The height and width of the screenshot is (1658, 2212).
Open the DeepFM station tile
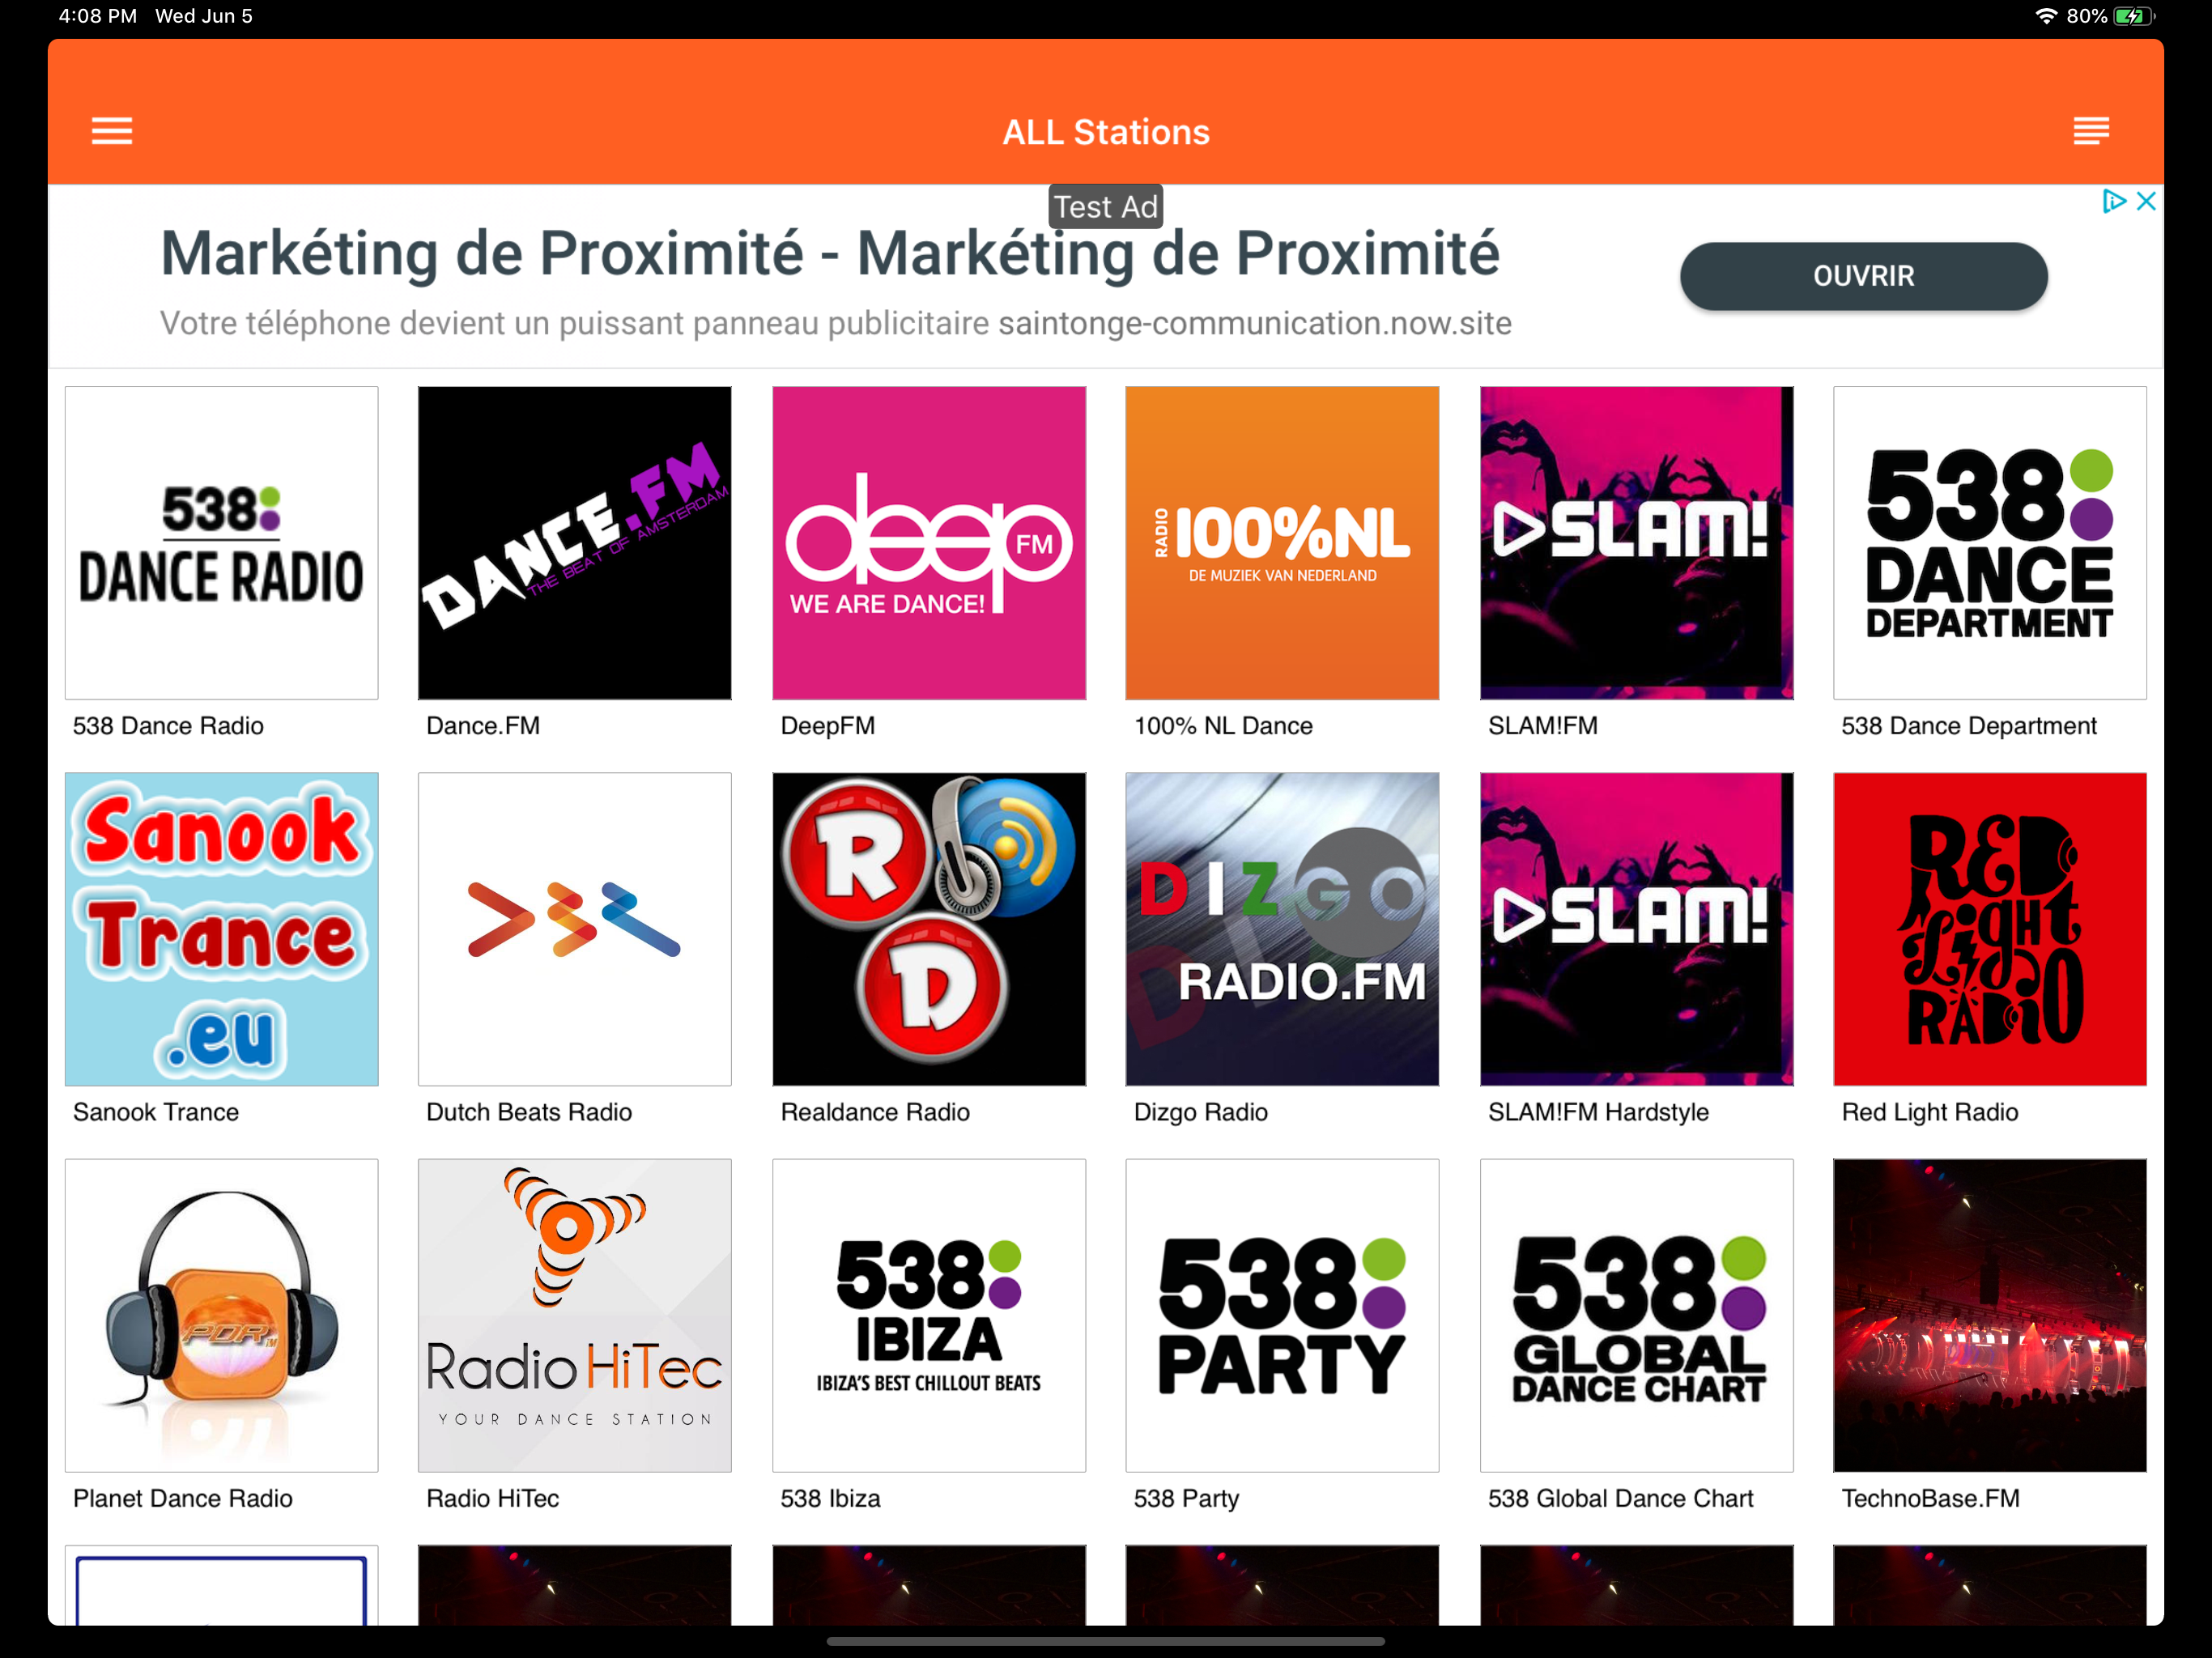929,543
